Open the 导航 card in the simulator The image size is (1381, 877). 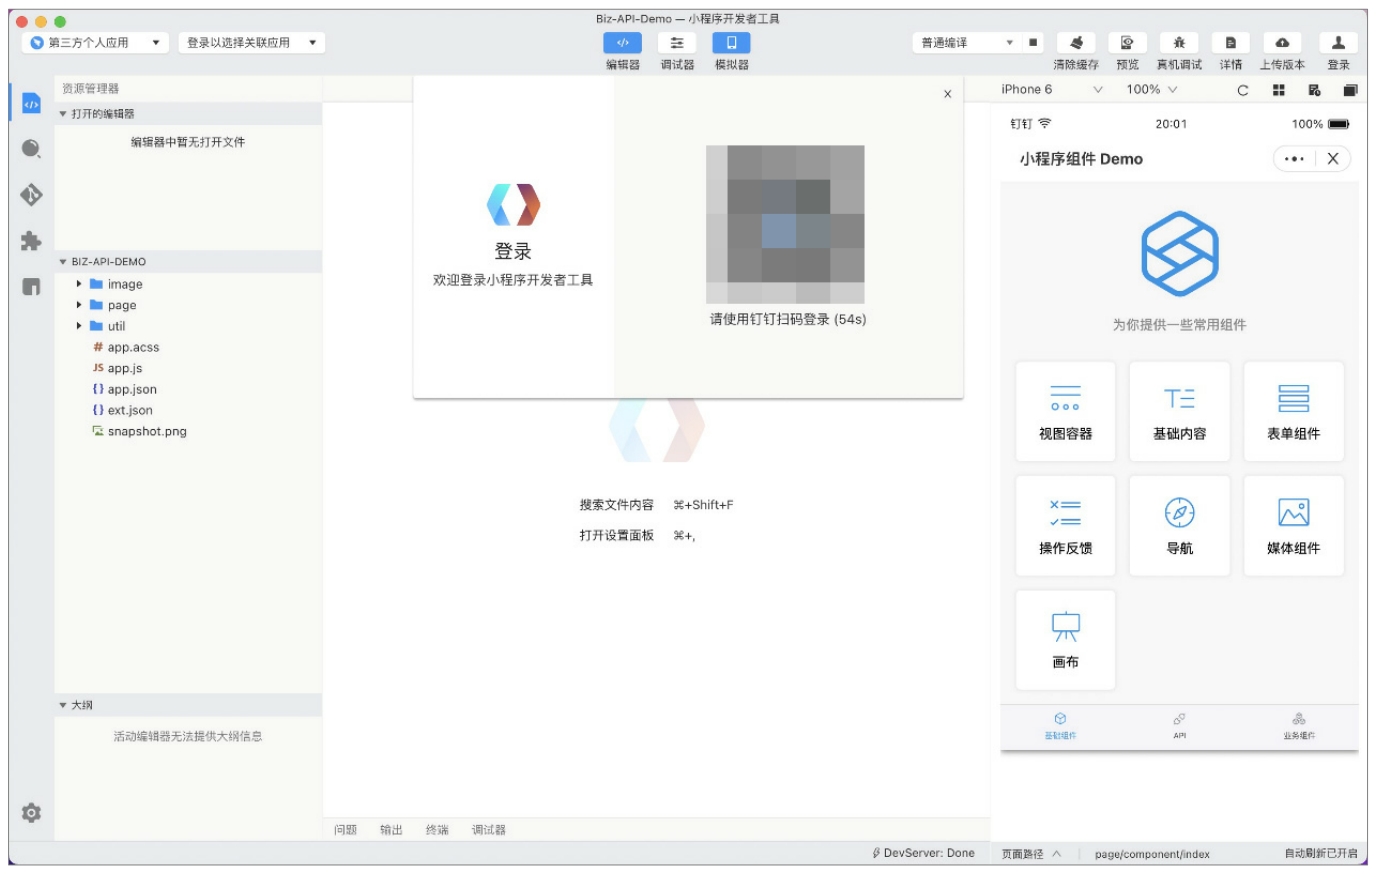point(1179,526)
